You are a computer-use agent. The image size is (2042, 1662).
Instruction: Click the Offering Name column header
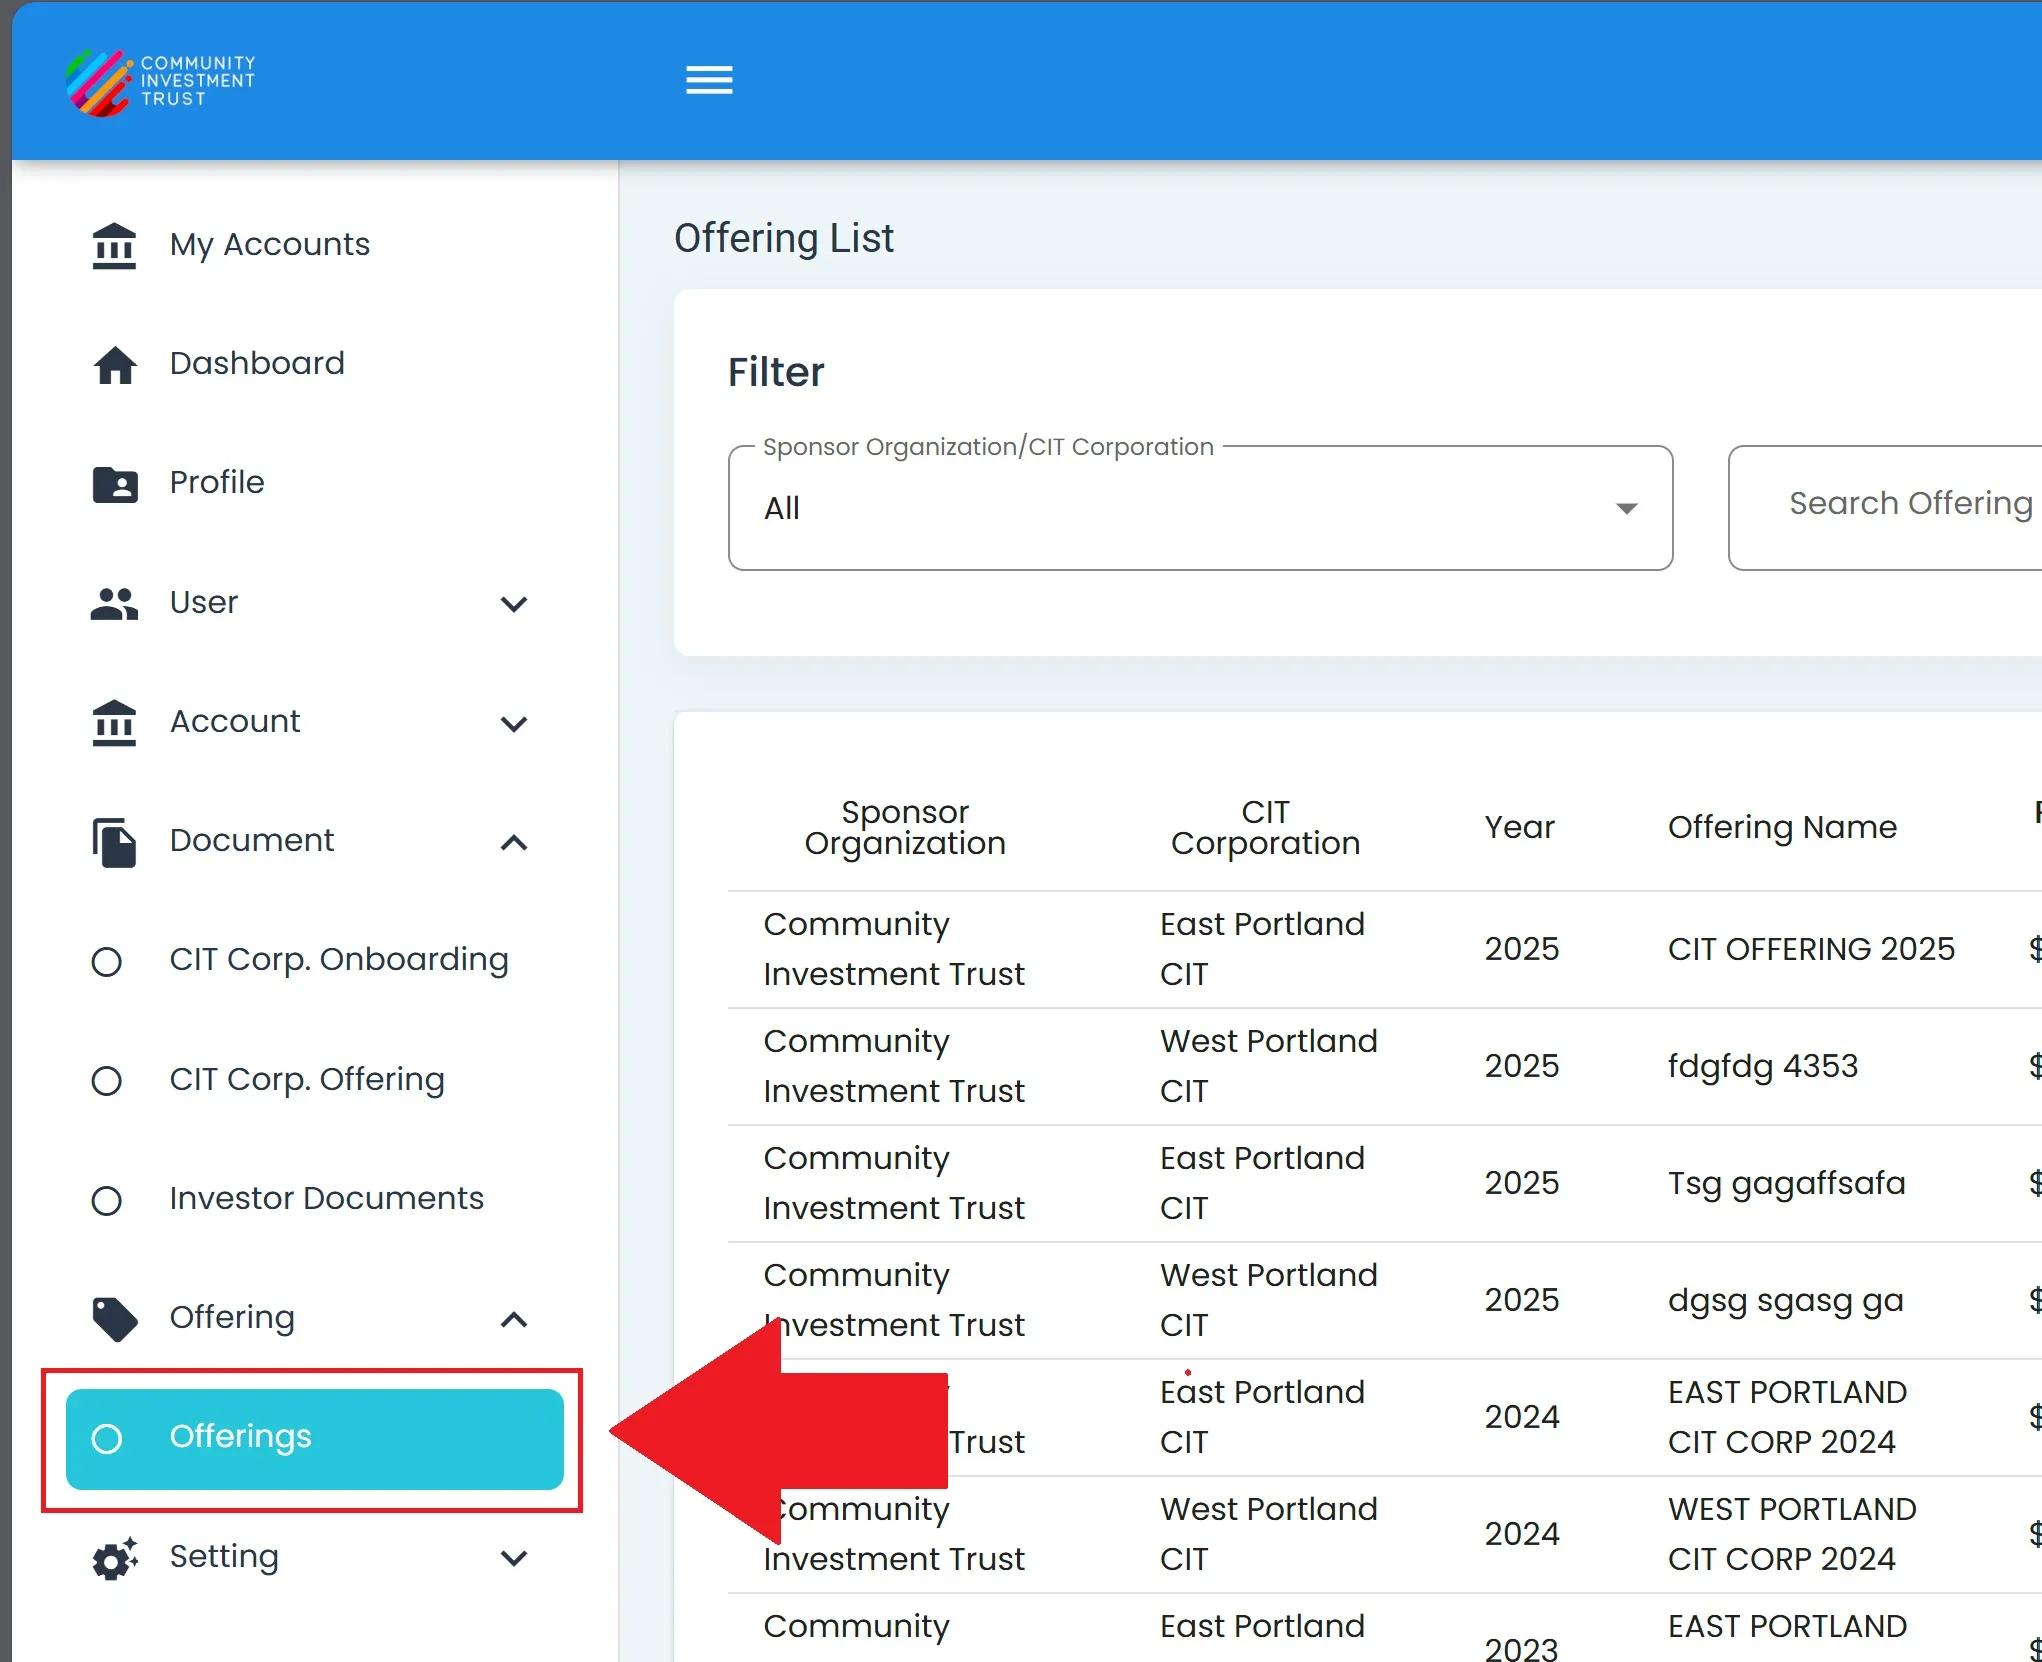click(1781, 828)
